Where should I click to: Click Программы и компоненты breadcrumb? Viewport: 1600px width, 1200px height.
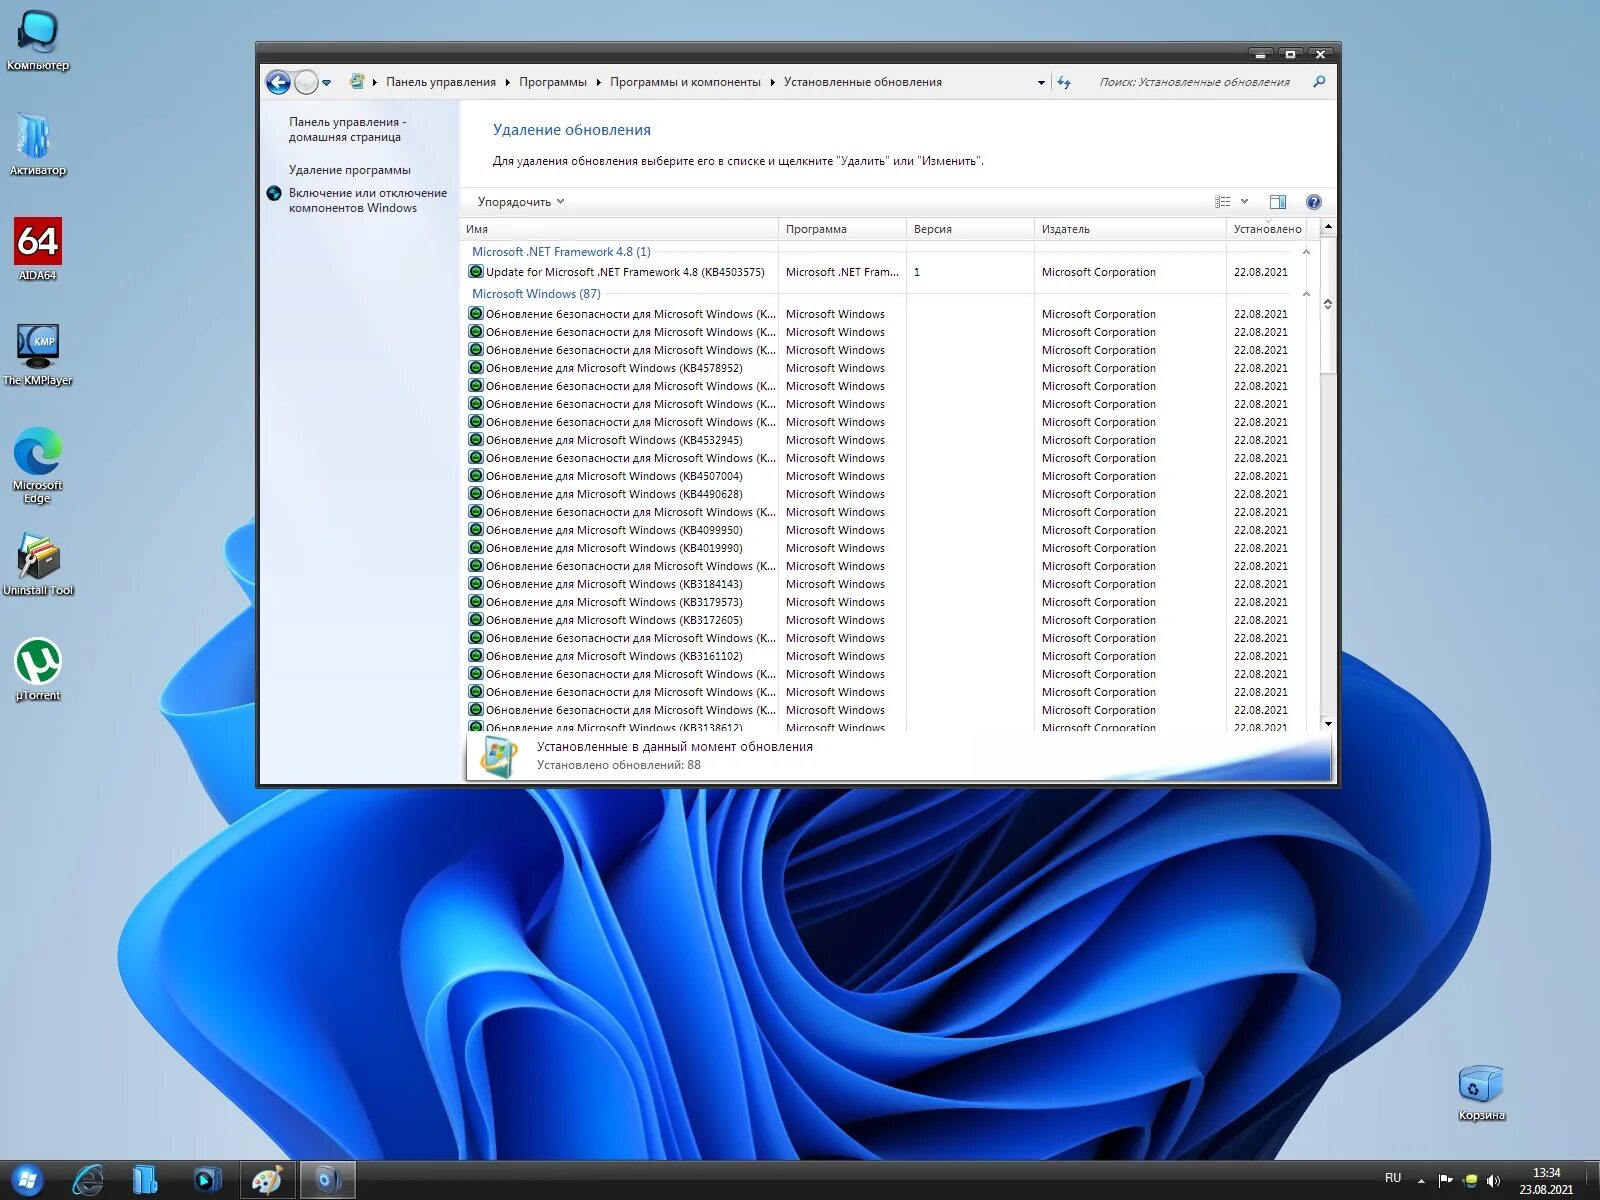pos(685,82)
